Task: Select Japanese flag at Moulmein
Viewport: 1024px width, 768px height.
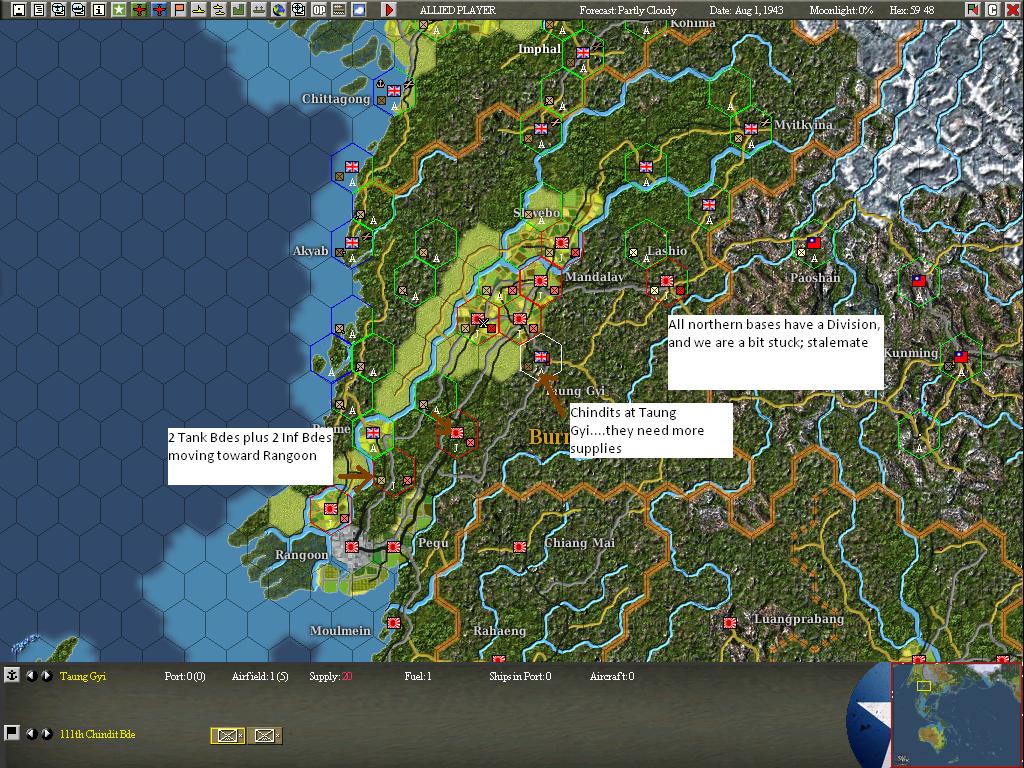Action: click(394, 623)
